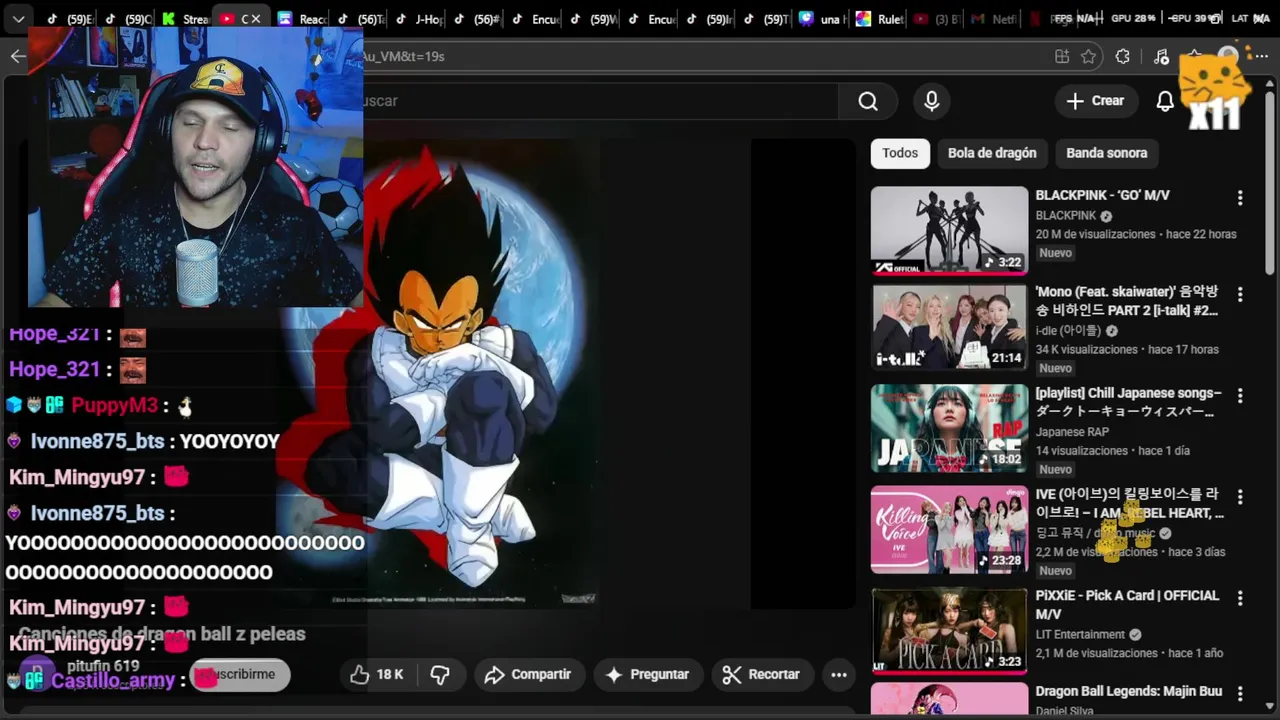This screenshot has height=720, width=1280.
Task: Open the Chill Japanese songs playlist thumbnail
Action: [x=949, y=429]
